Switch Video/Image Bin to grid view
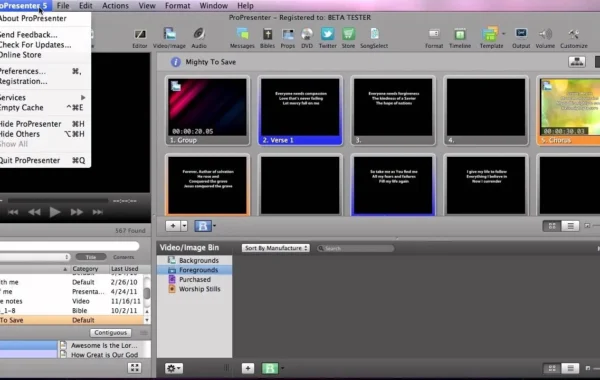Viewport: 600px width, 380px height. pyautogui.click(x=552, y=369)
